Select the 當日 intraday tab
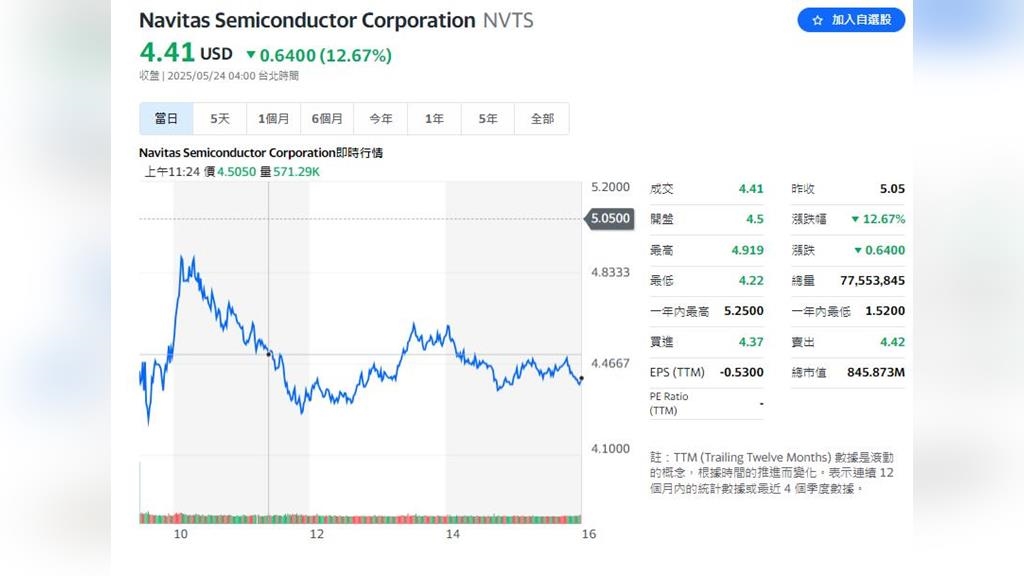Viewport: 1024px width, 576px height. click(x=166, y=119)
